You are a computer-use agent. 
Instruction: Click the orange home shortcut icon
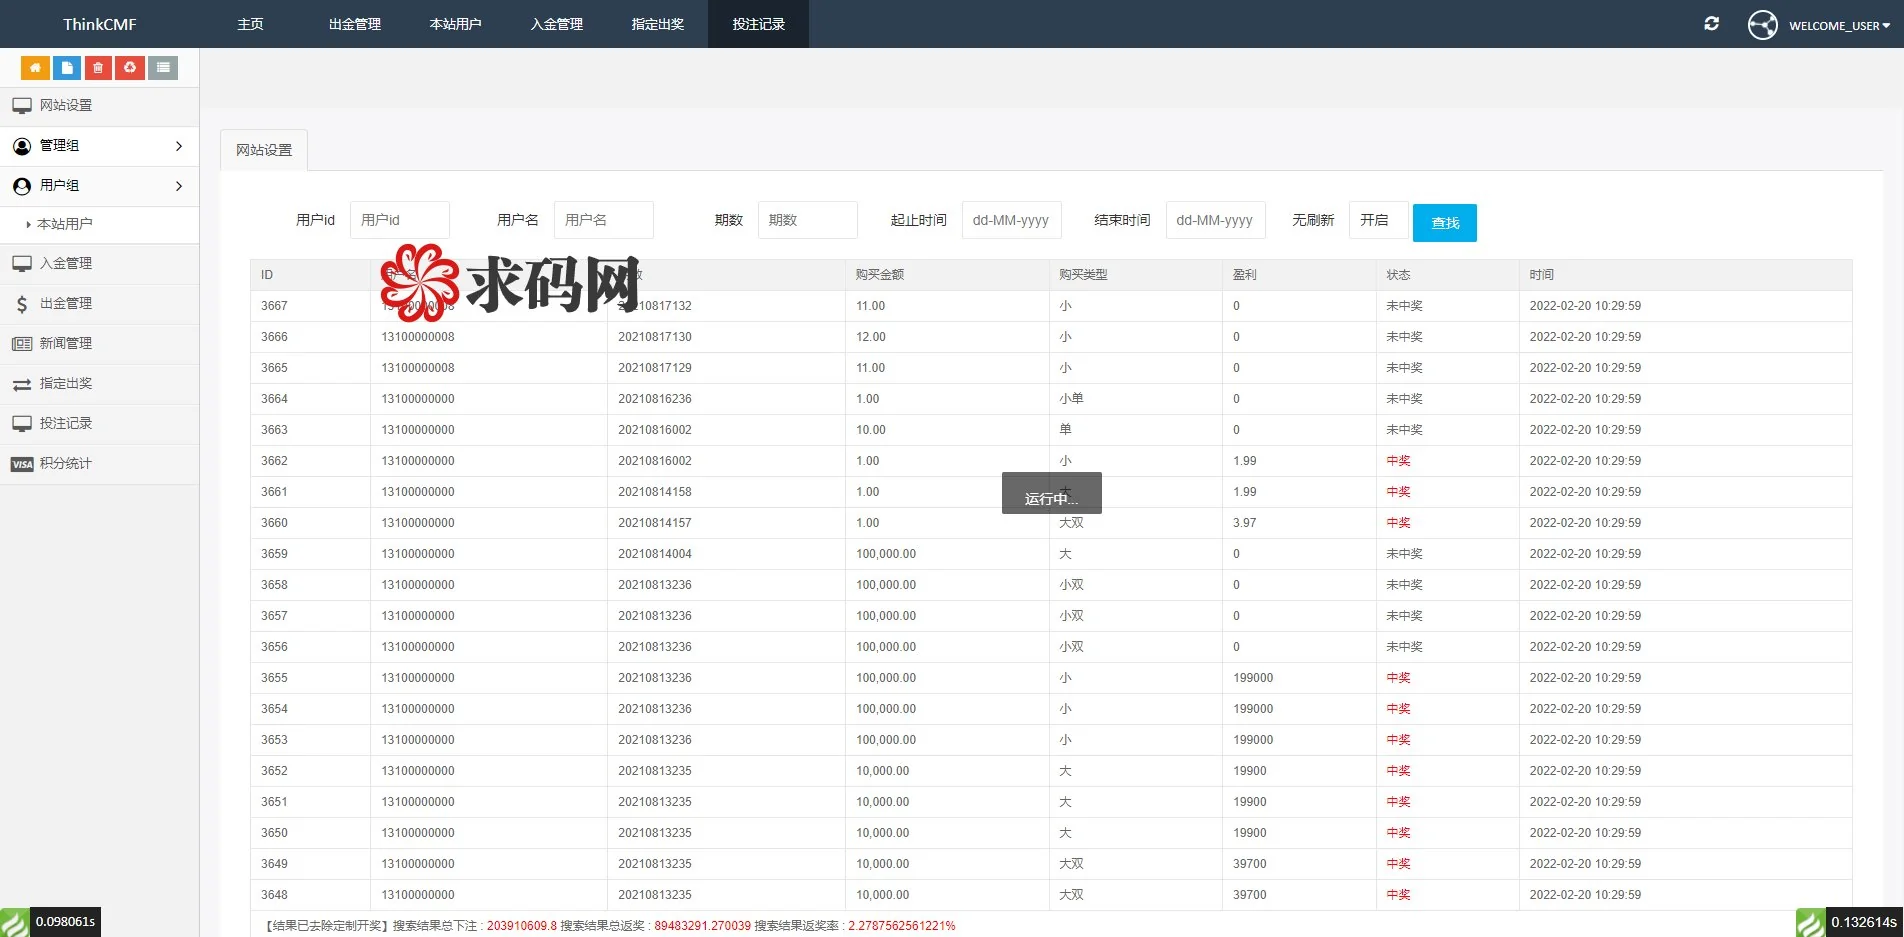pyautogui.click(x=35, y=68)
